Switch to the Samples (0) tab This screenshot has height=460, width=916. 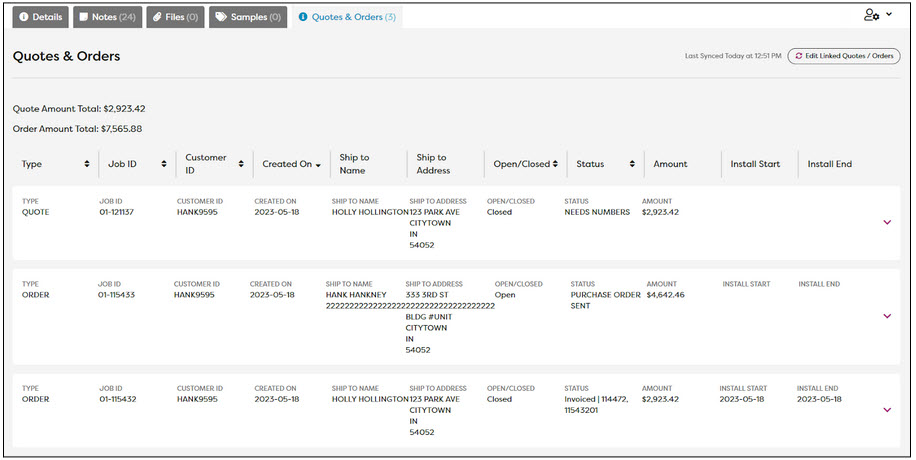248,17
